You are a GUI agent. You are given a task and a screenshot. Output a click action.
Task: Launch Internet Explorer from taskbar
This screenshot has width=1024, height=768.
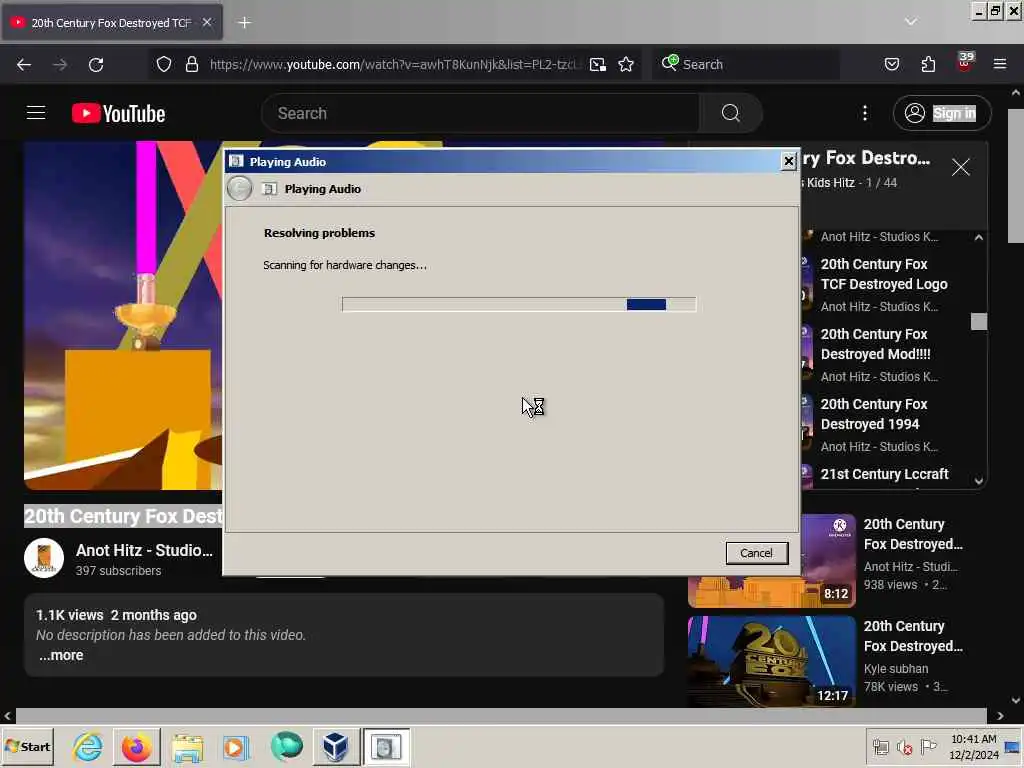[x=88, y=747]
